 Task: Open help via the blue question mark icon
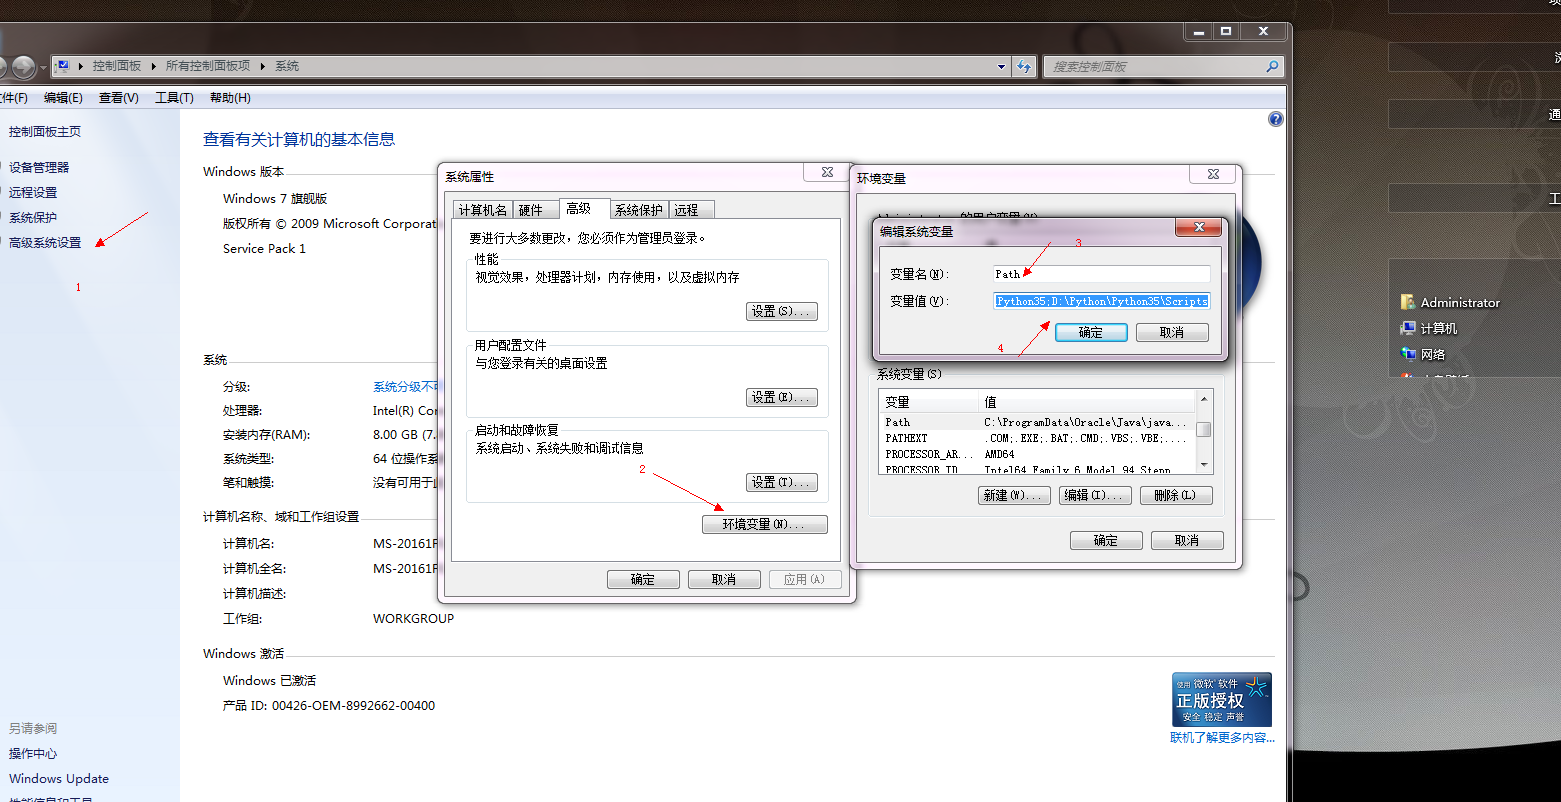pyautogui.click(x=1275, y=119)
